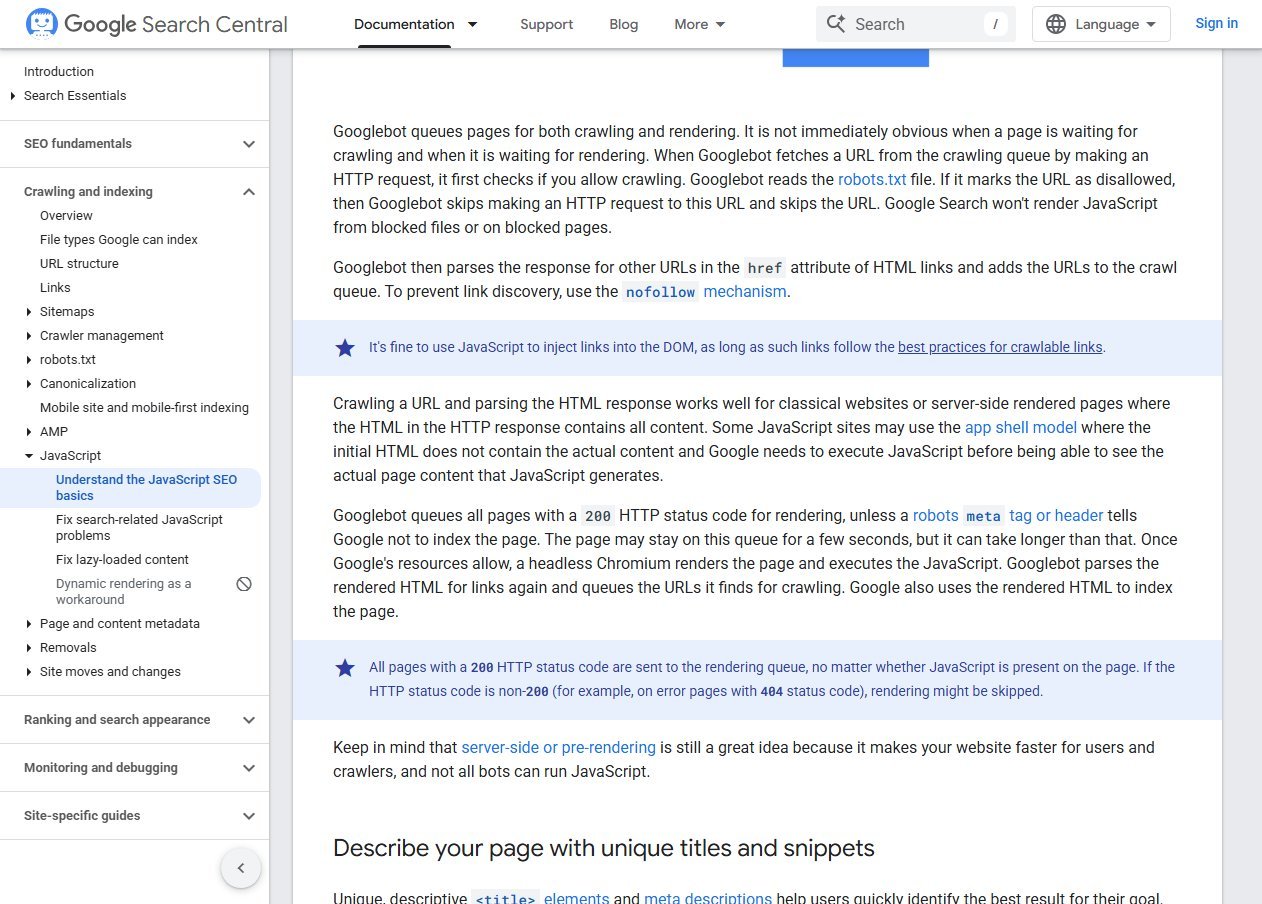Click the globe icon in Language button
This screenshot has height=904, width=1262.
pos(1056,24)
